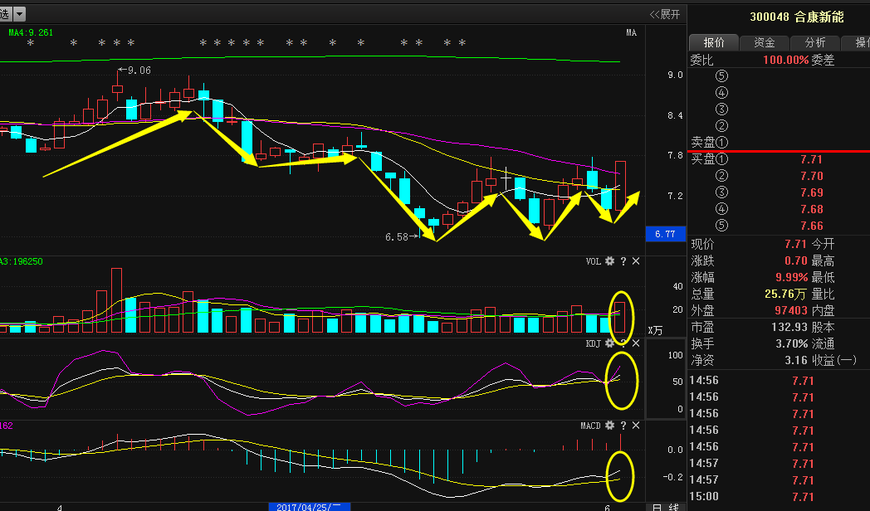Click the 卖盘① row label
The image size is (870, 511).
pyautogui.click(x=709, y=142)
